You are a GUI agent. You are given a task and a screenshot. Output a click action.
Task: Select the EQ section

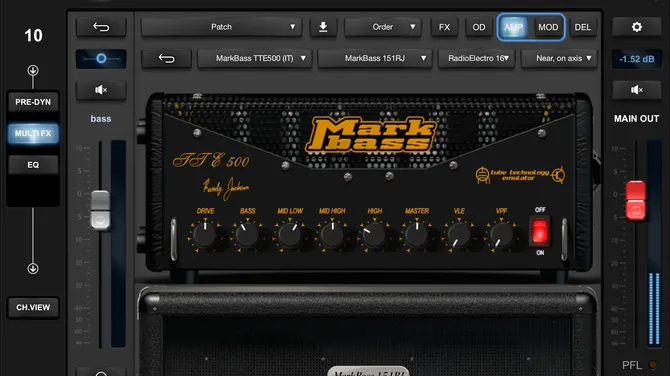point(33,165)
